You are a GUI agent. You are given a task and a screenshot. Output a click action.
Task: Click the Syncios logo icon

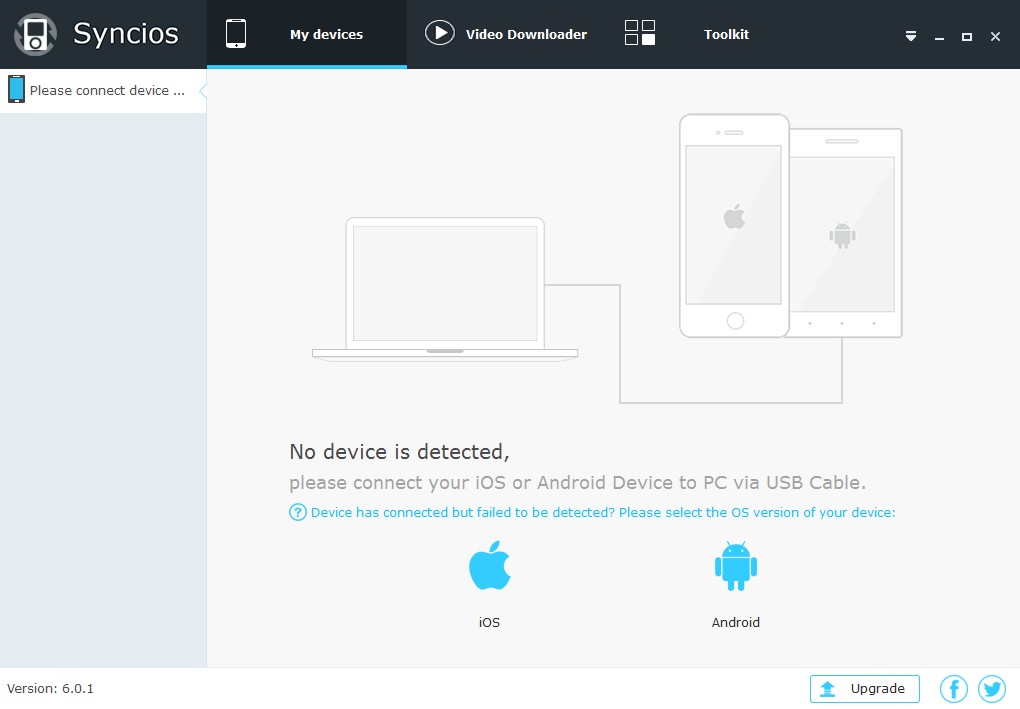[34, 33]
